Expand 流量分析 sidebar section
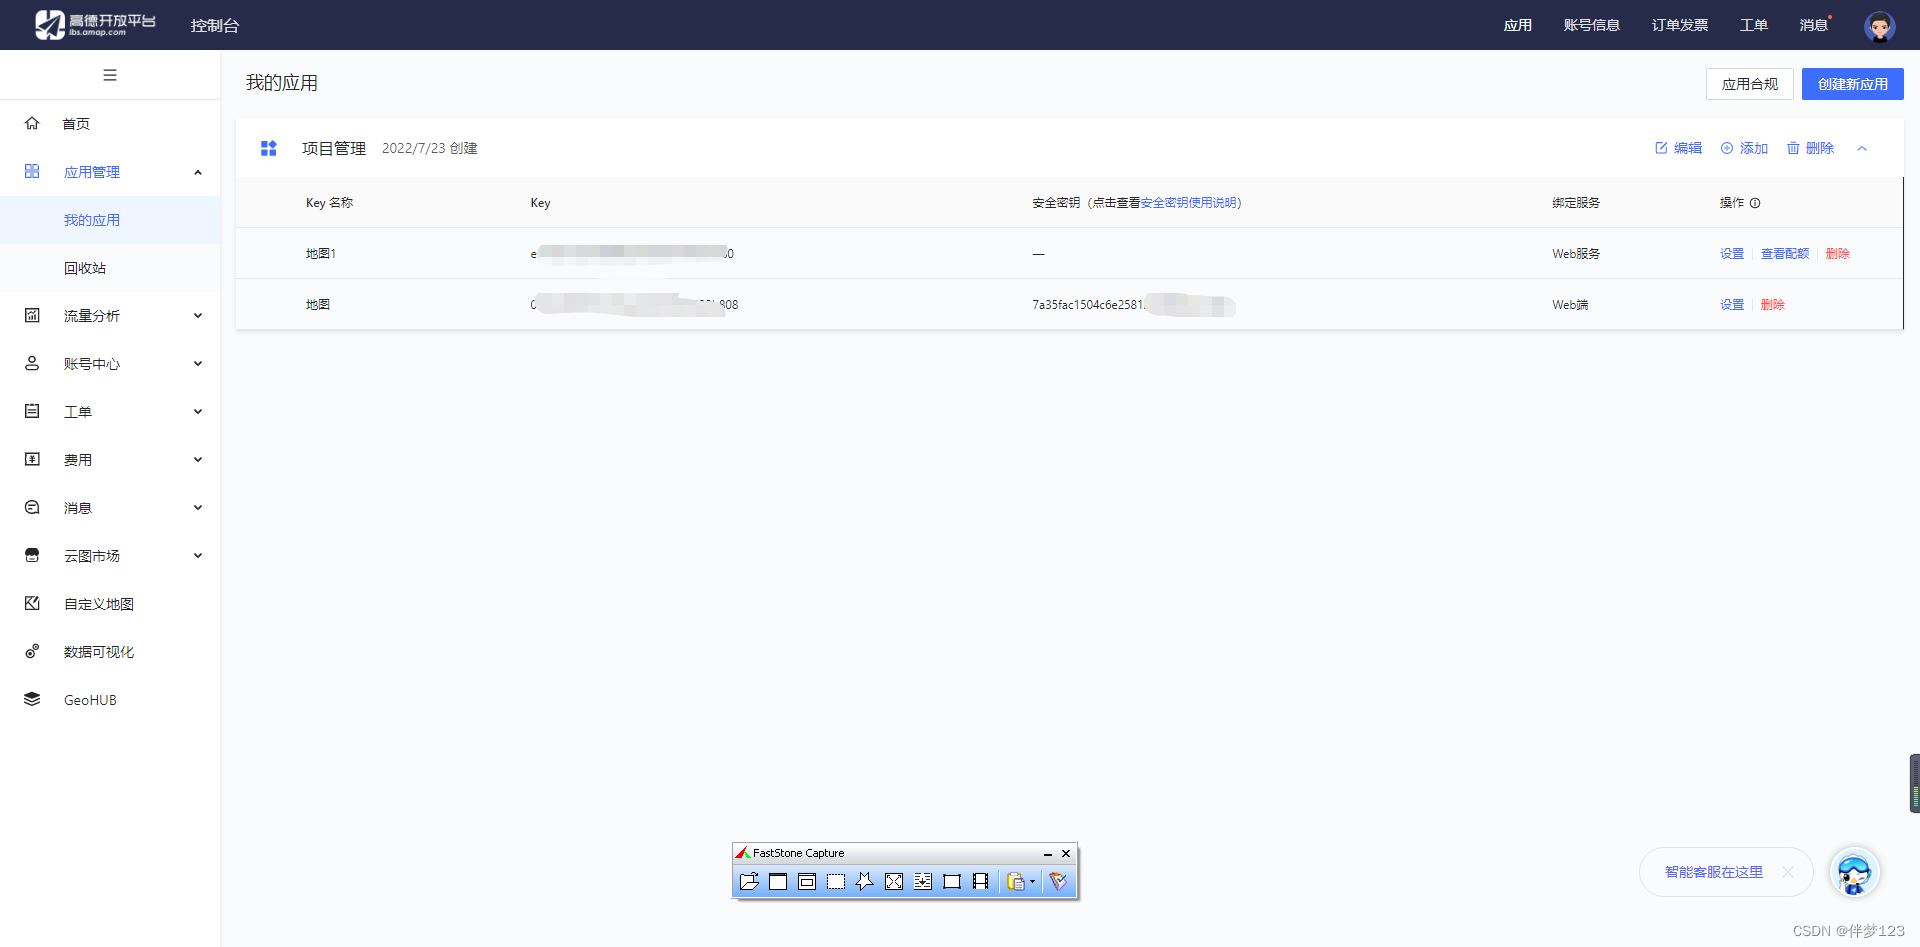The width and height of the screenshot is (1920, 947). (x=198, y=316)
